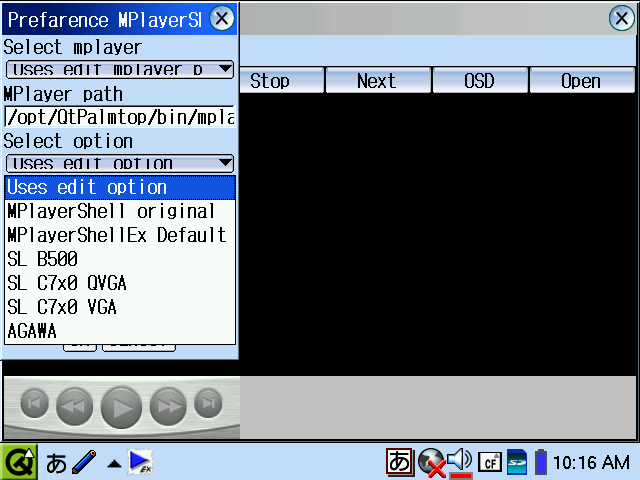
Task: Click the MPlayer path input field
Action: tap(120, 117)
